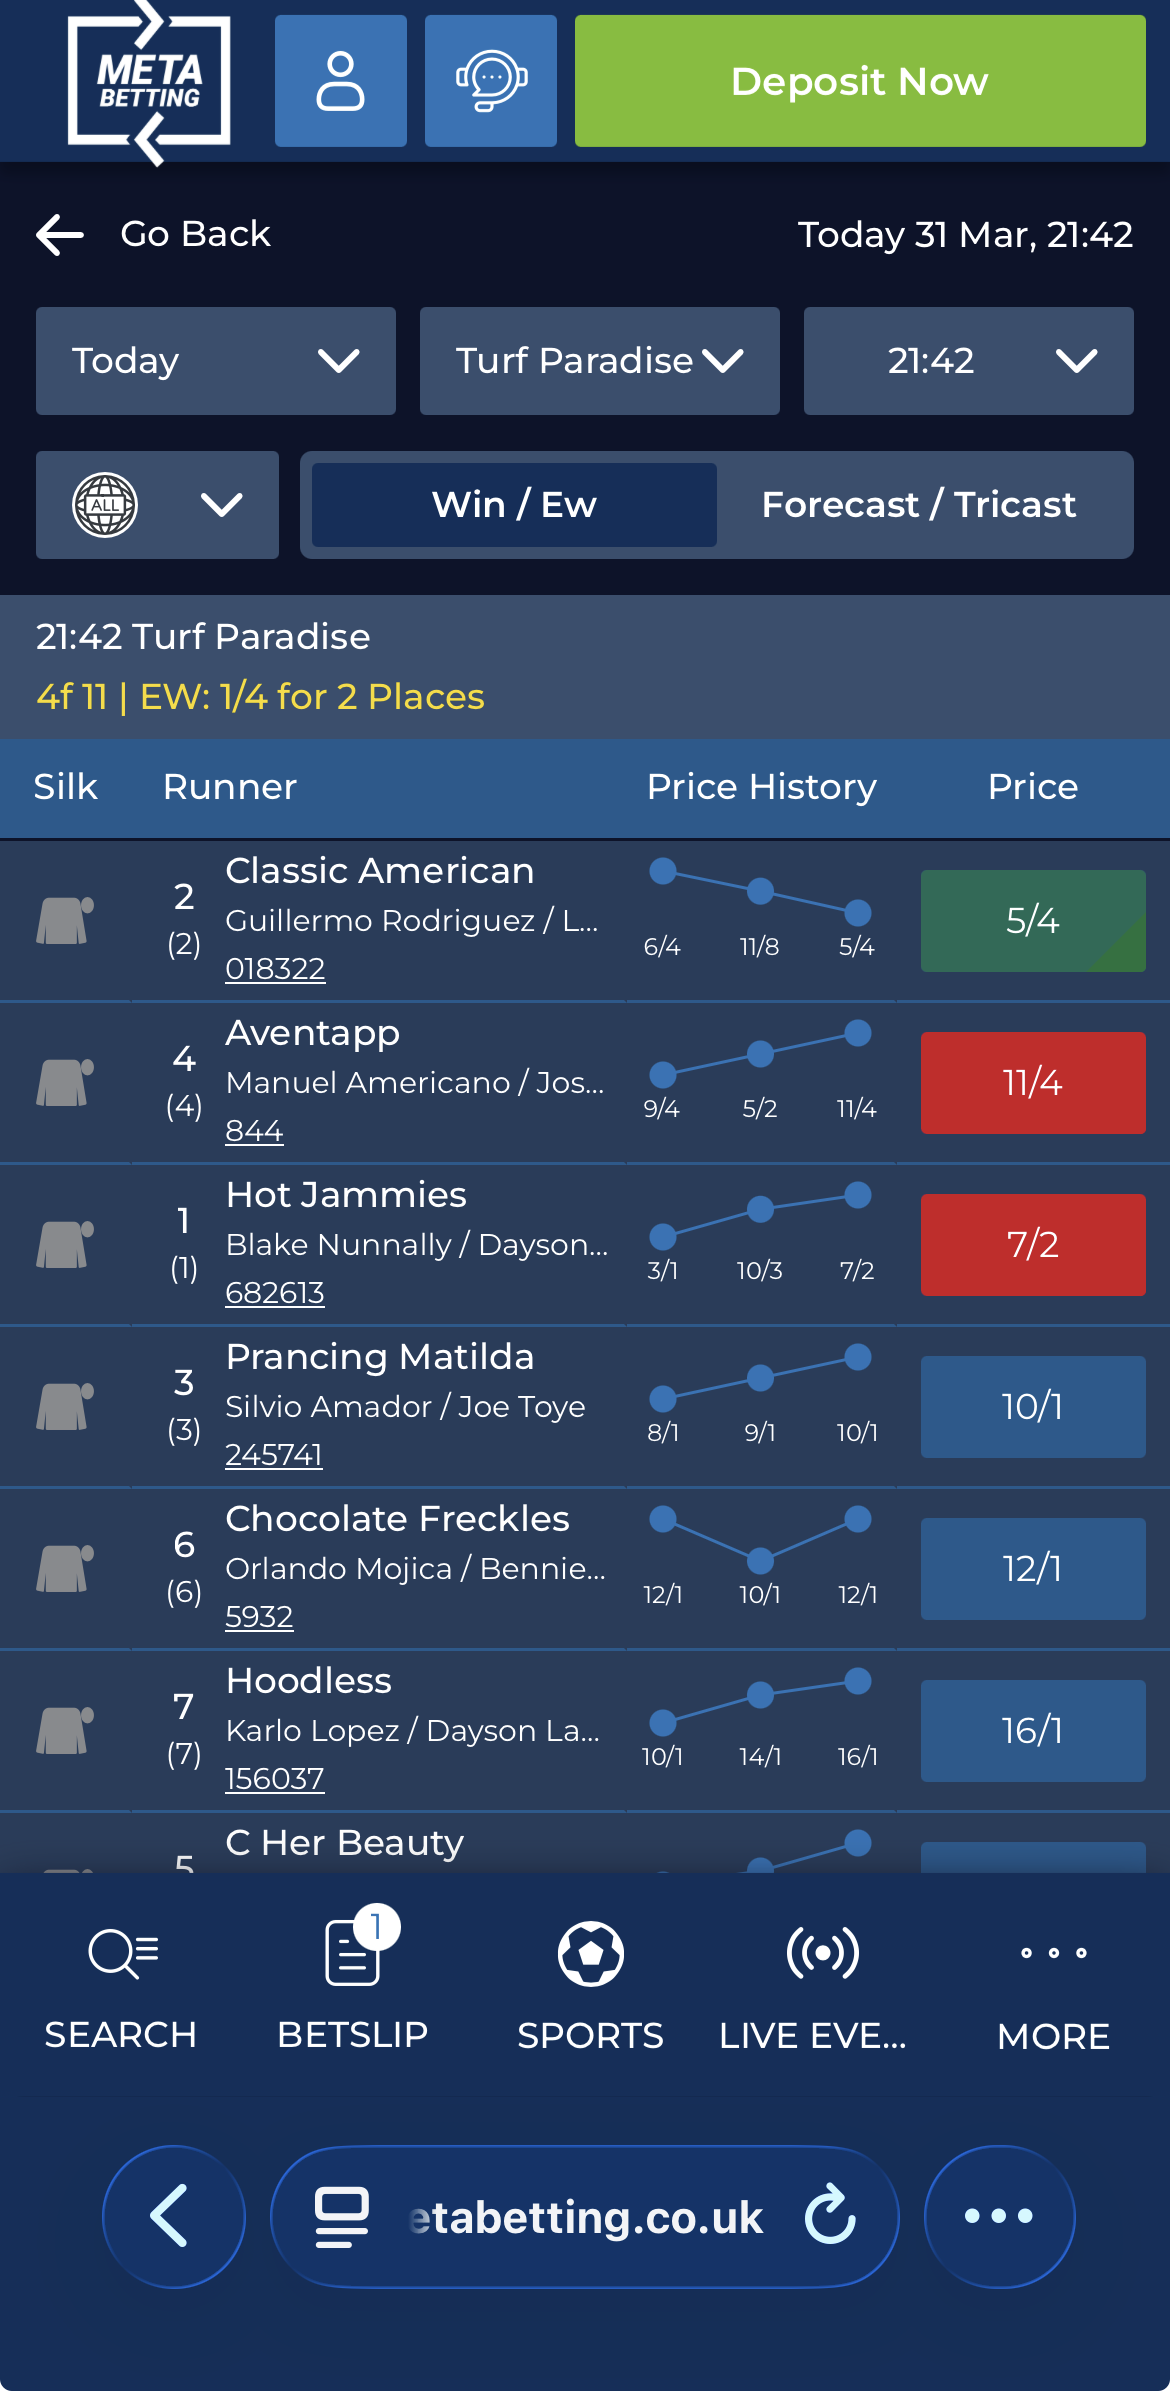The image size is (1170, 2391).
Task: Click the MetaBetting logo
Action: (x=150, y=80)
